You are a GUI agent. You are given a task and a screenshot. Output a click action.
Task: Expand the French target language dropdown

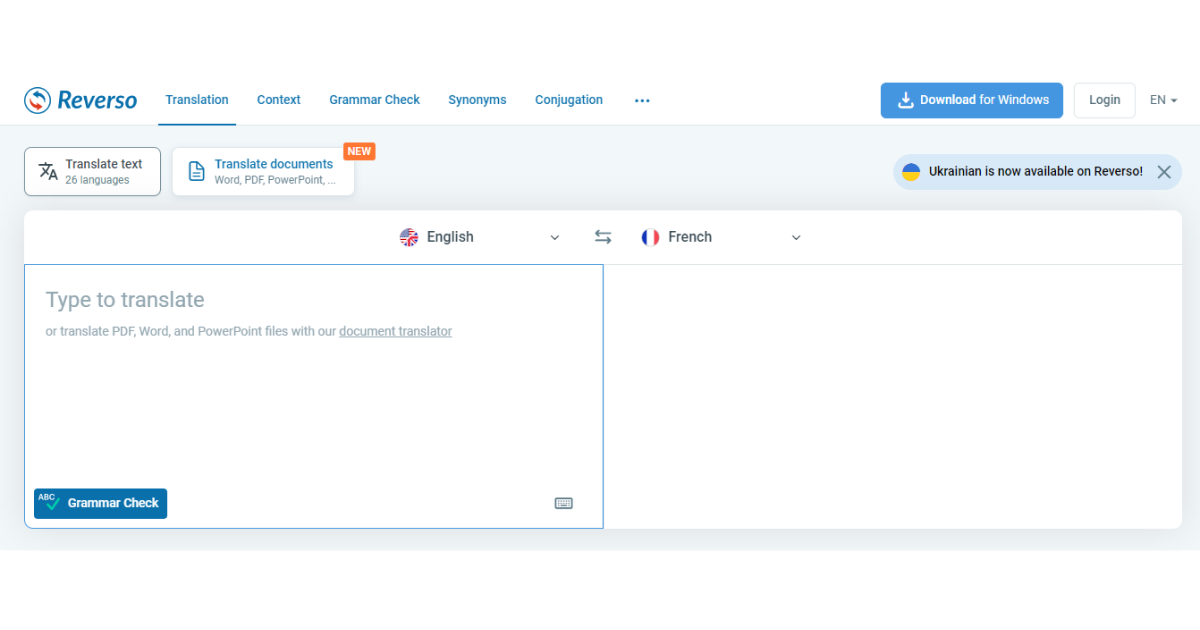pos(796,238)
